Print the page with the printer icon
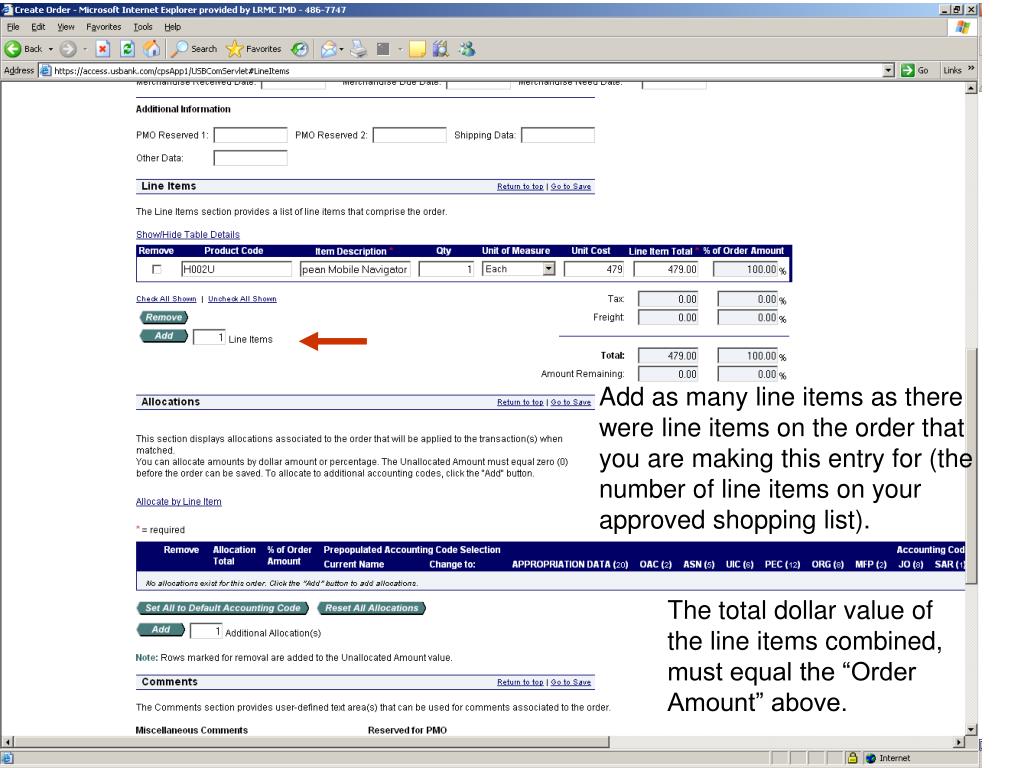Image resolution: width=1024 pixels, height=768 pixels. tap(359, 49)
